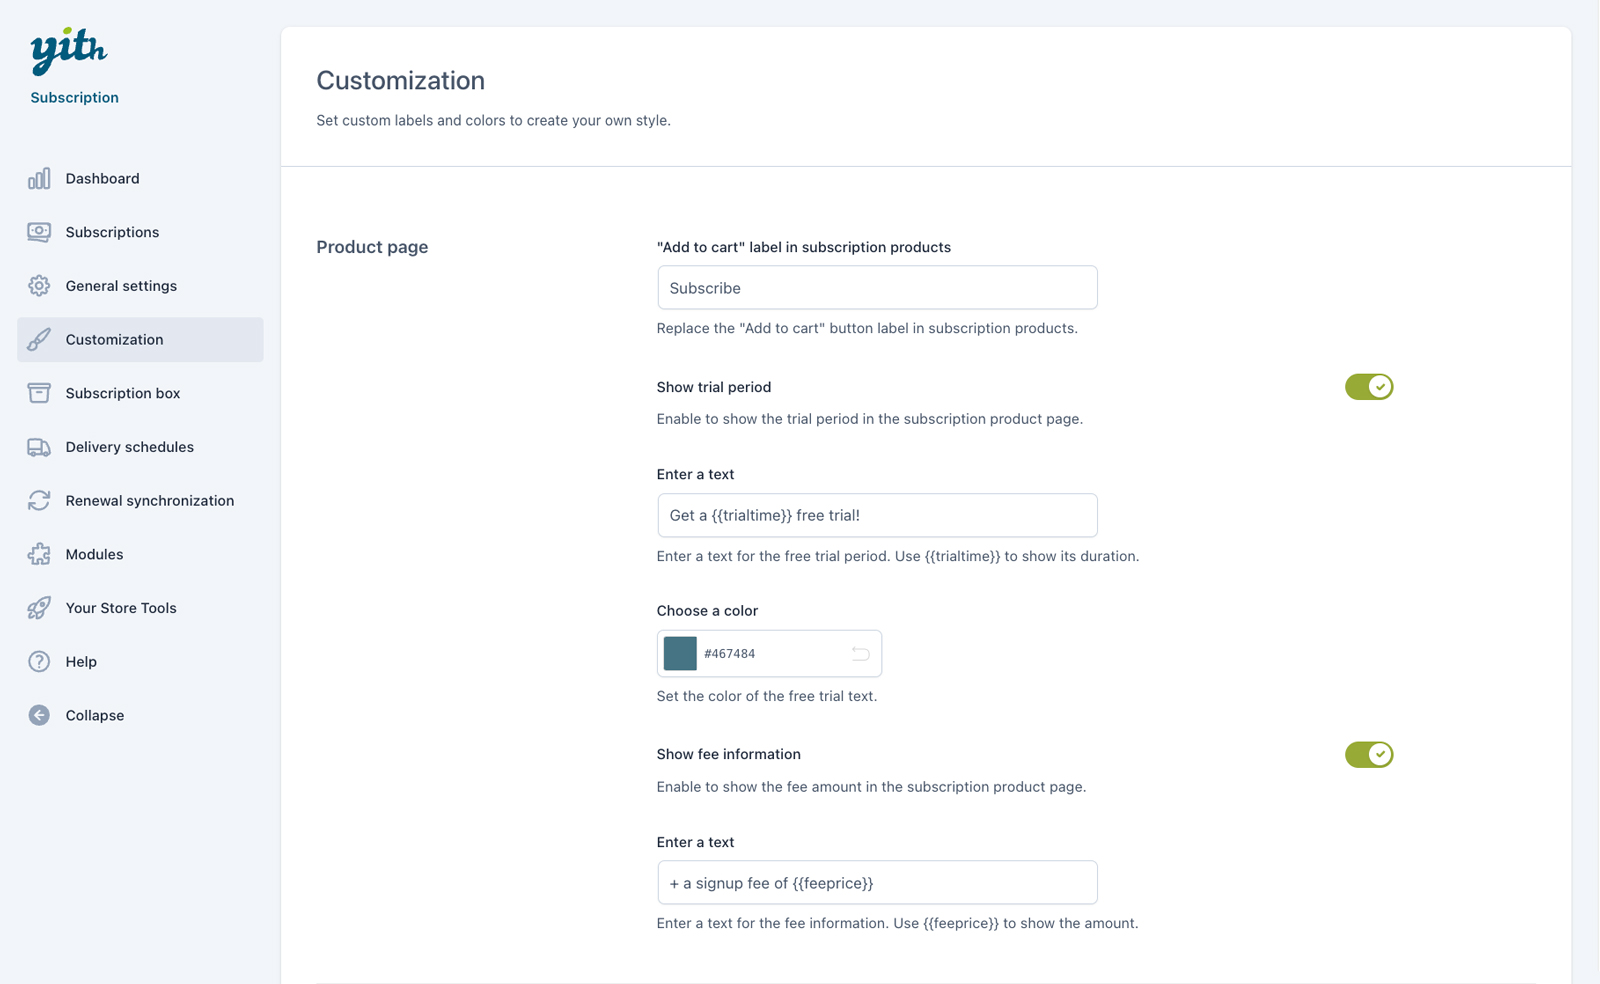This screenshot has height=984, width=1600.
Task: Open the Customization menu item
Action: (x=114, y=340)
